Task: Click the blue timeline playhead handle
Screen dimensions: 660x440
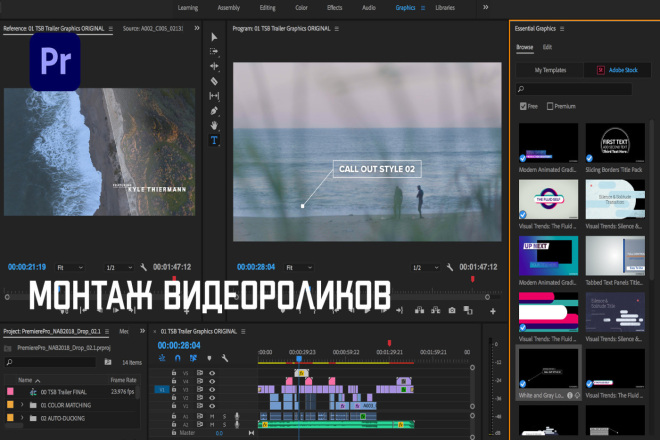Action: point(299,359)
